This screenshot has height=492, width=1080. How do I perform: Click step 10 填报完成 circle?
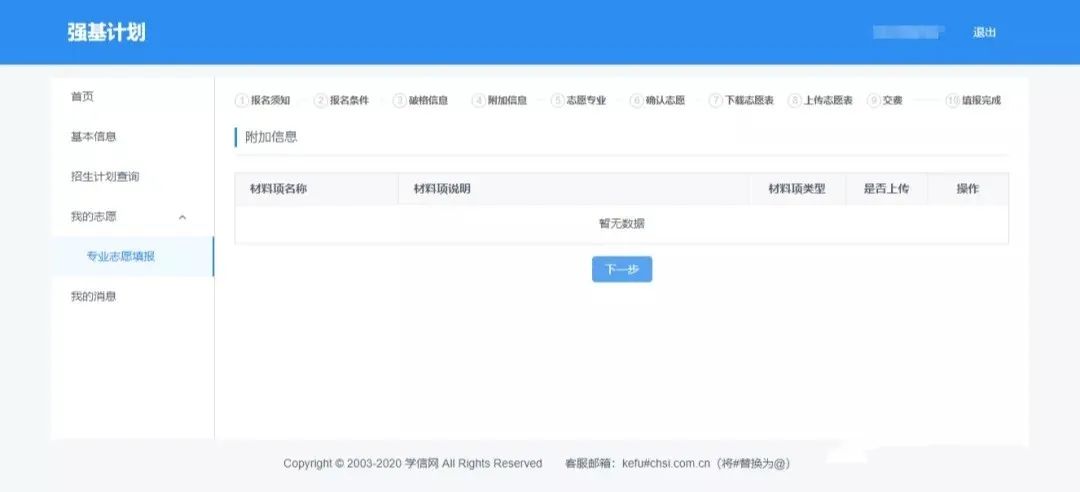[x=952, y=100]
